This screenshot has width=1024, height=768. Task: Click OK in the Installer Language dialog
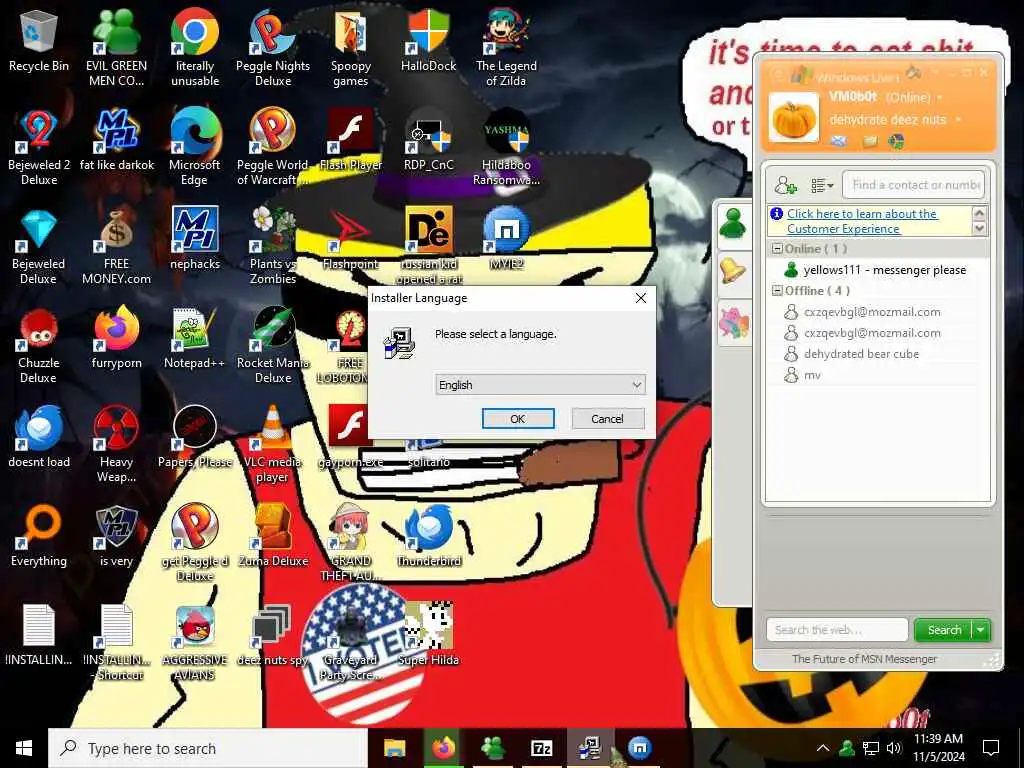point(518,419)
